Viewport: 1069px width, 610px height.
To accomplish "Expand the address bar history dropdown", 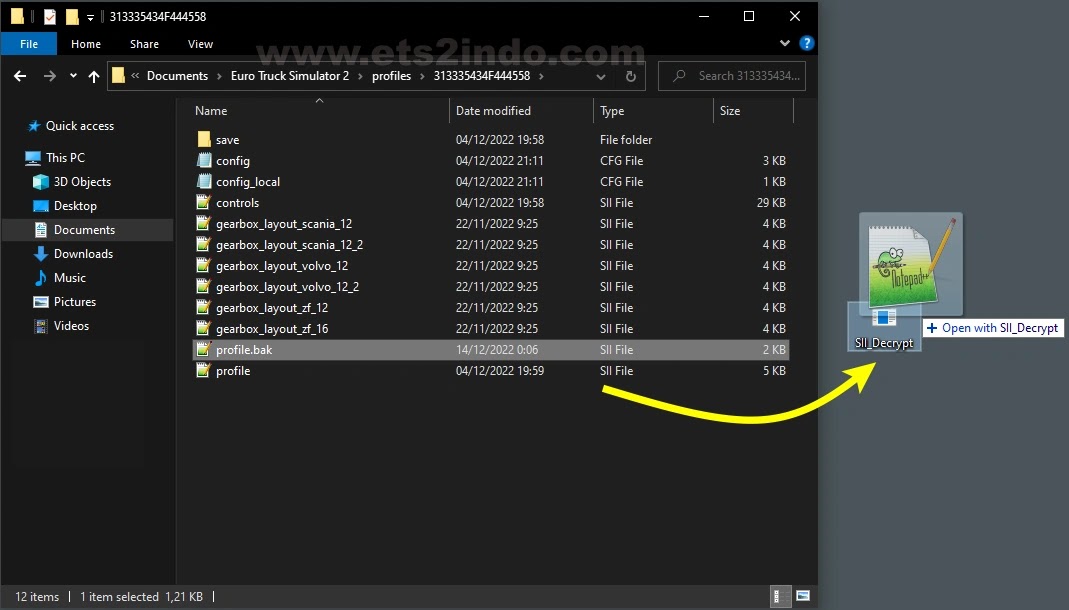I will click(601, 76).
